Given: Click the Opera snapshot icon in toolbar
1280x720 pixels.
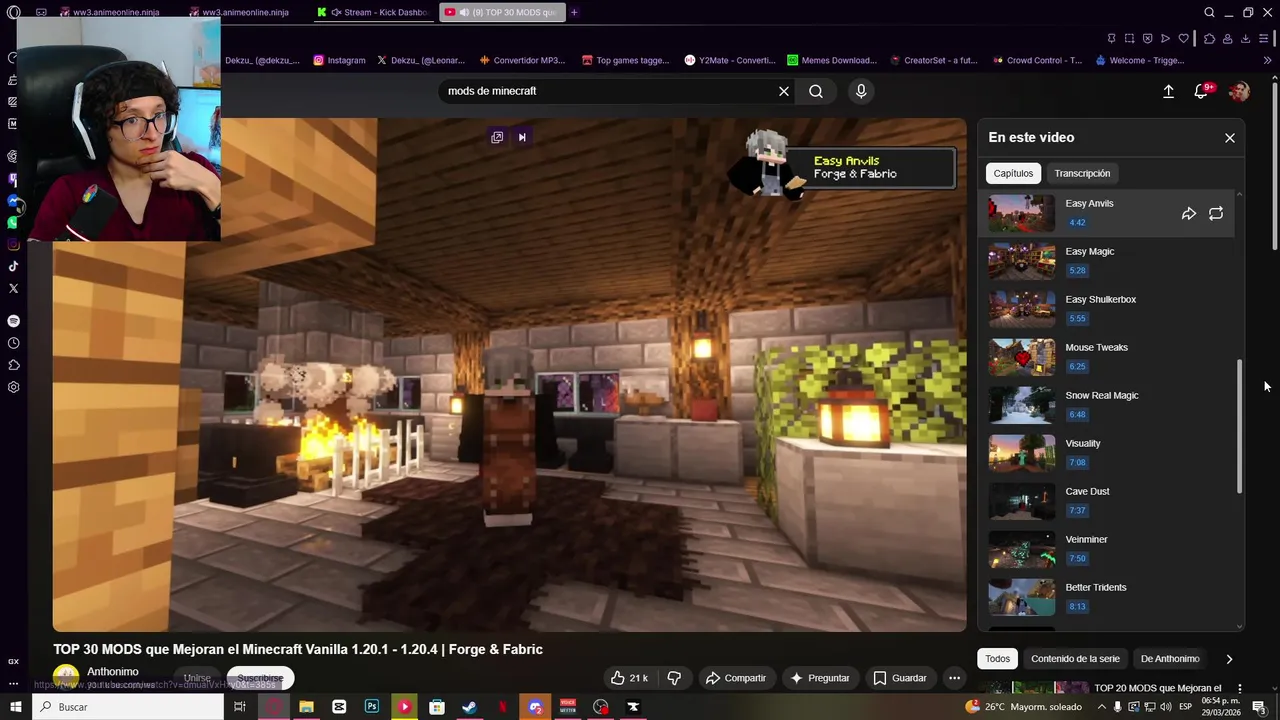Looking at the screenshot, I should 1129,38.
